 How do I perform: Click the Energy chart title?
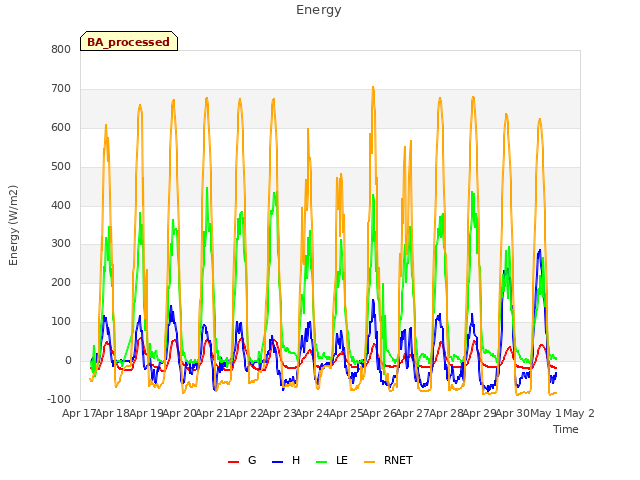click(x=319, y=10)
